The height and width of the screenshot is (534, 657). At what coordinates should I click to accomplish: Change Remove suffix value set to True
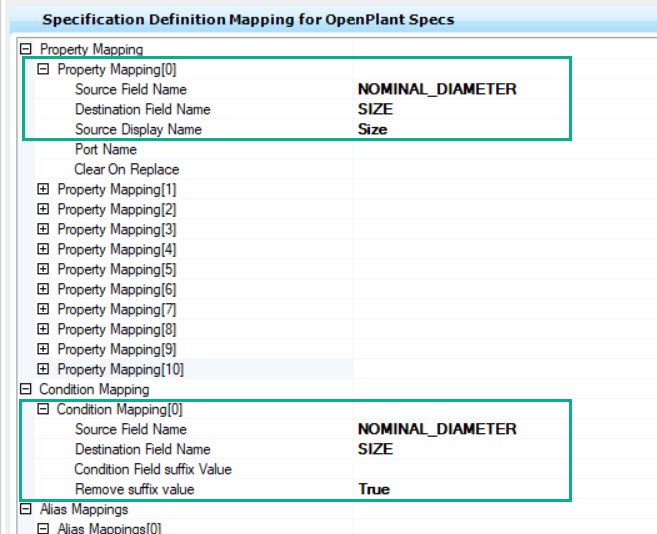pos(374,490)
